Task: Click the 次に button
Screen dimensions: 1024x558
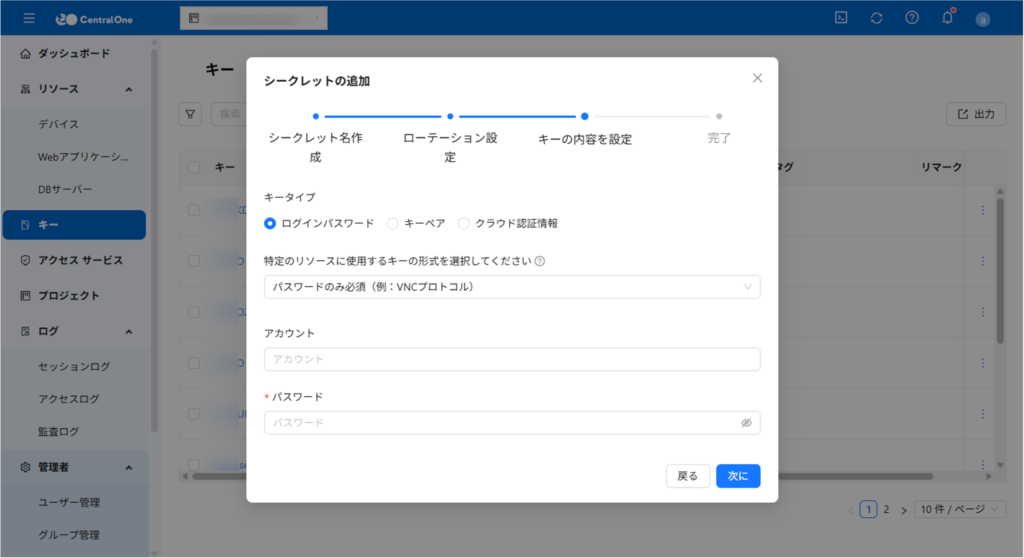Action: tap(738, 476)
